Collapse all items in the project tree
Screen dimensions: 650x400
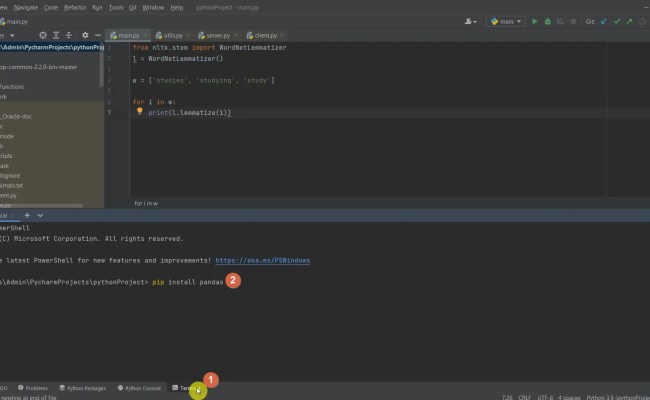tap(69, 35)
